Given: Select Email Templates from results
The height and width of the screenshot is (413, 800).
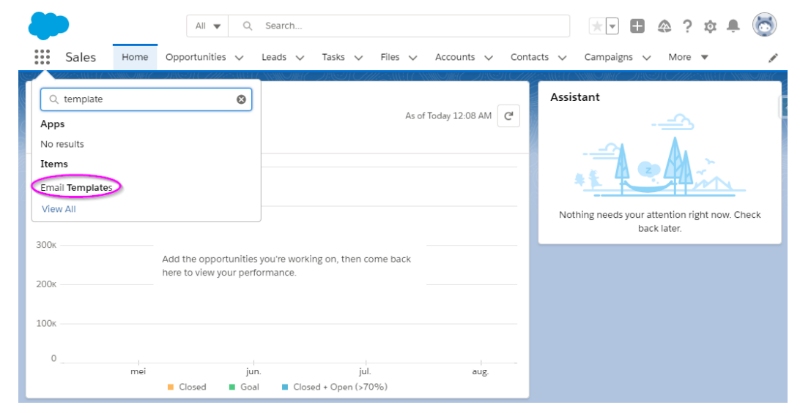Looking at the screenshot, I should tap(76, 187).
